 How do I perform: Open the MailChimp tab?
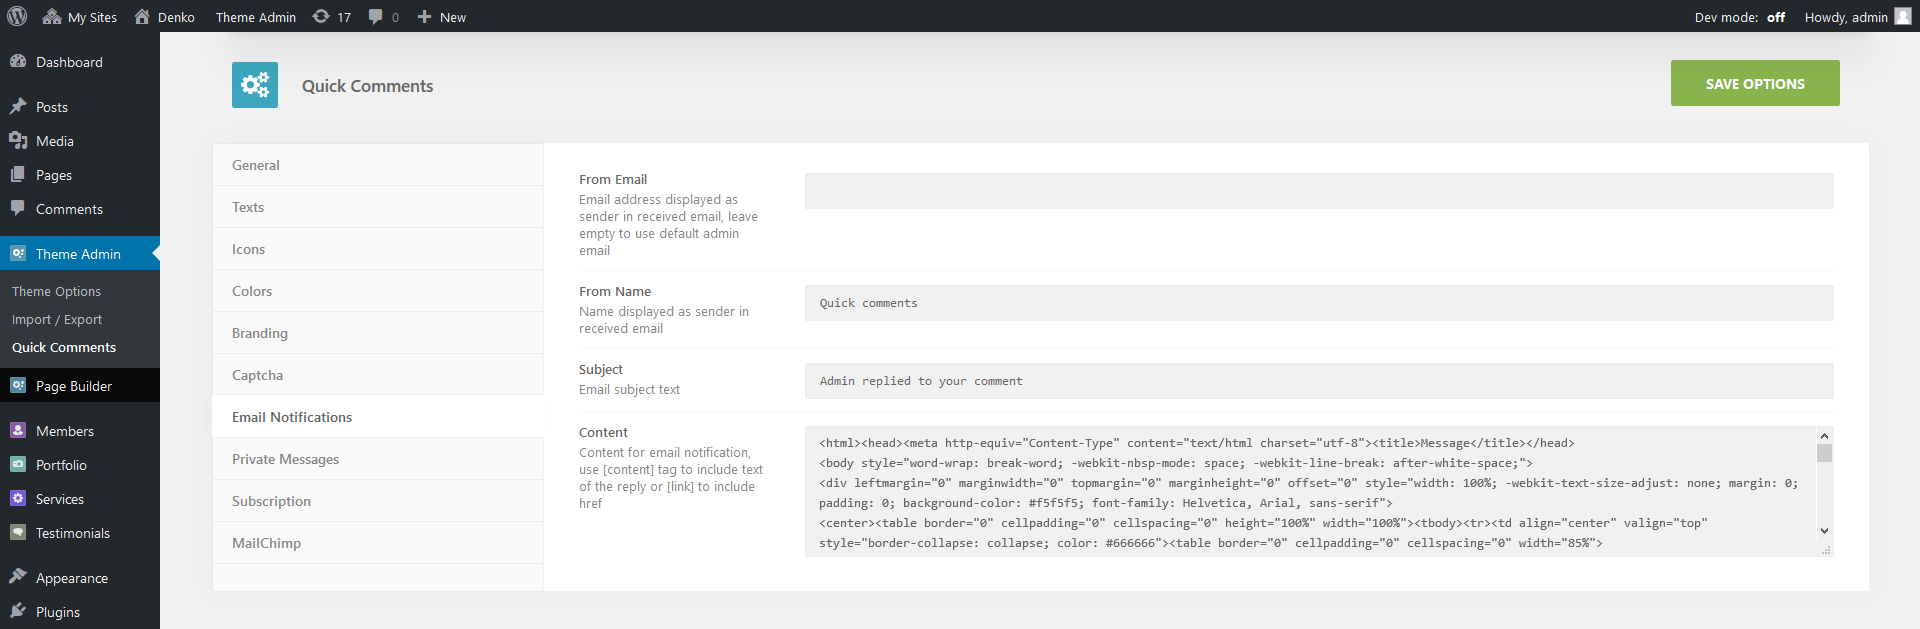click(x=378, y=543)
